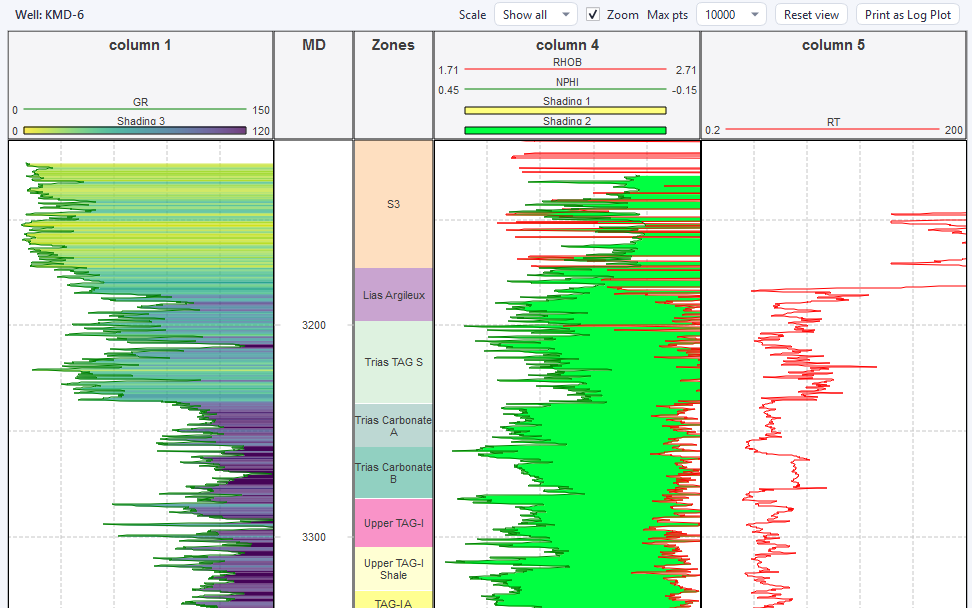Select the column 1 header
Screen dimensions: 972x608
click(x=140, y=45)
